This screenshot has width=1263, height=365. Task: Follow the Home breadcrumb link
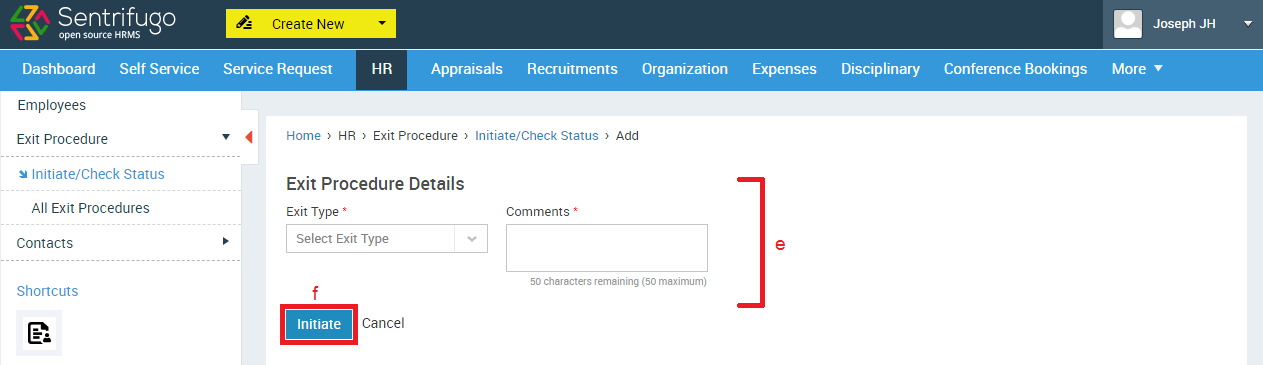pyautogui.click(x=303, y=136)
